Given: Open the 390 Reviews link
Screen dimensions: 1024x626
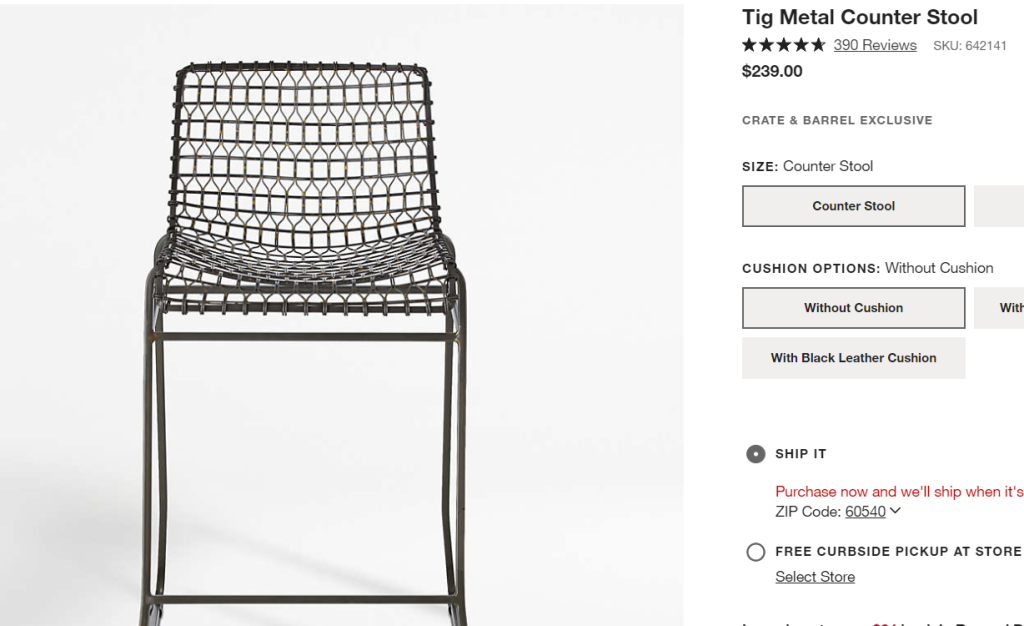Looking at the screenshot, I should coord(875,45).
